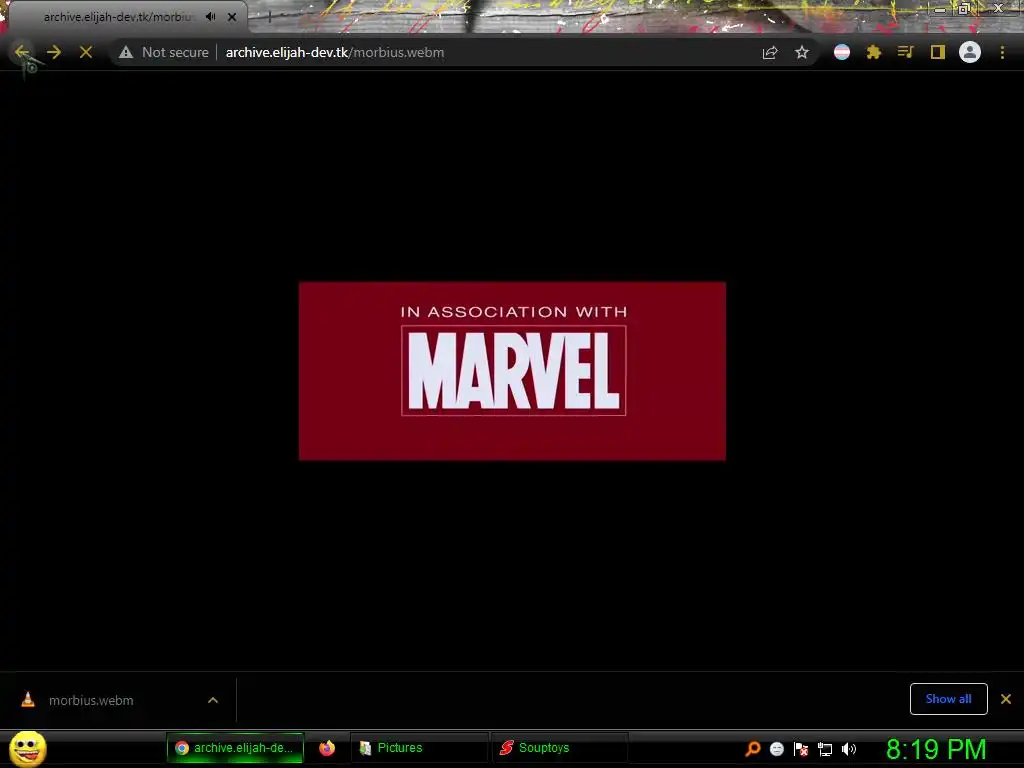The height and width of the screenshot is (768, 1024).
Task: Select the archive.elijah-dev.tk/morbius tab
Action: click(119, 17)
